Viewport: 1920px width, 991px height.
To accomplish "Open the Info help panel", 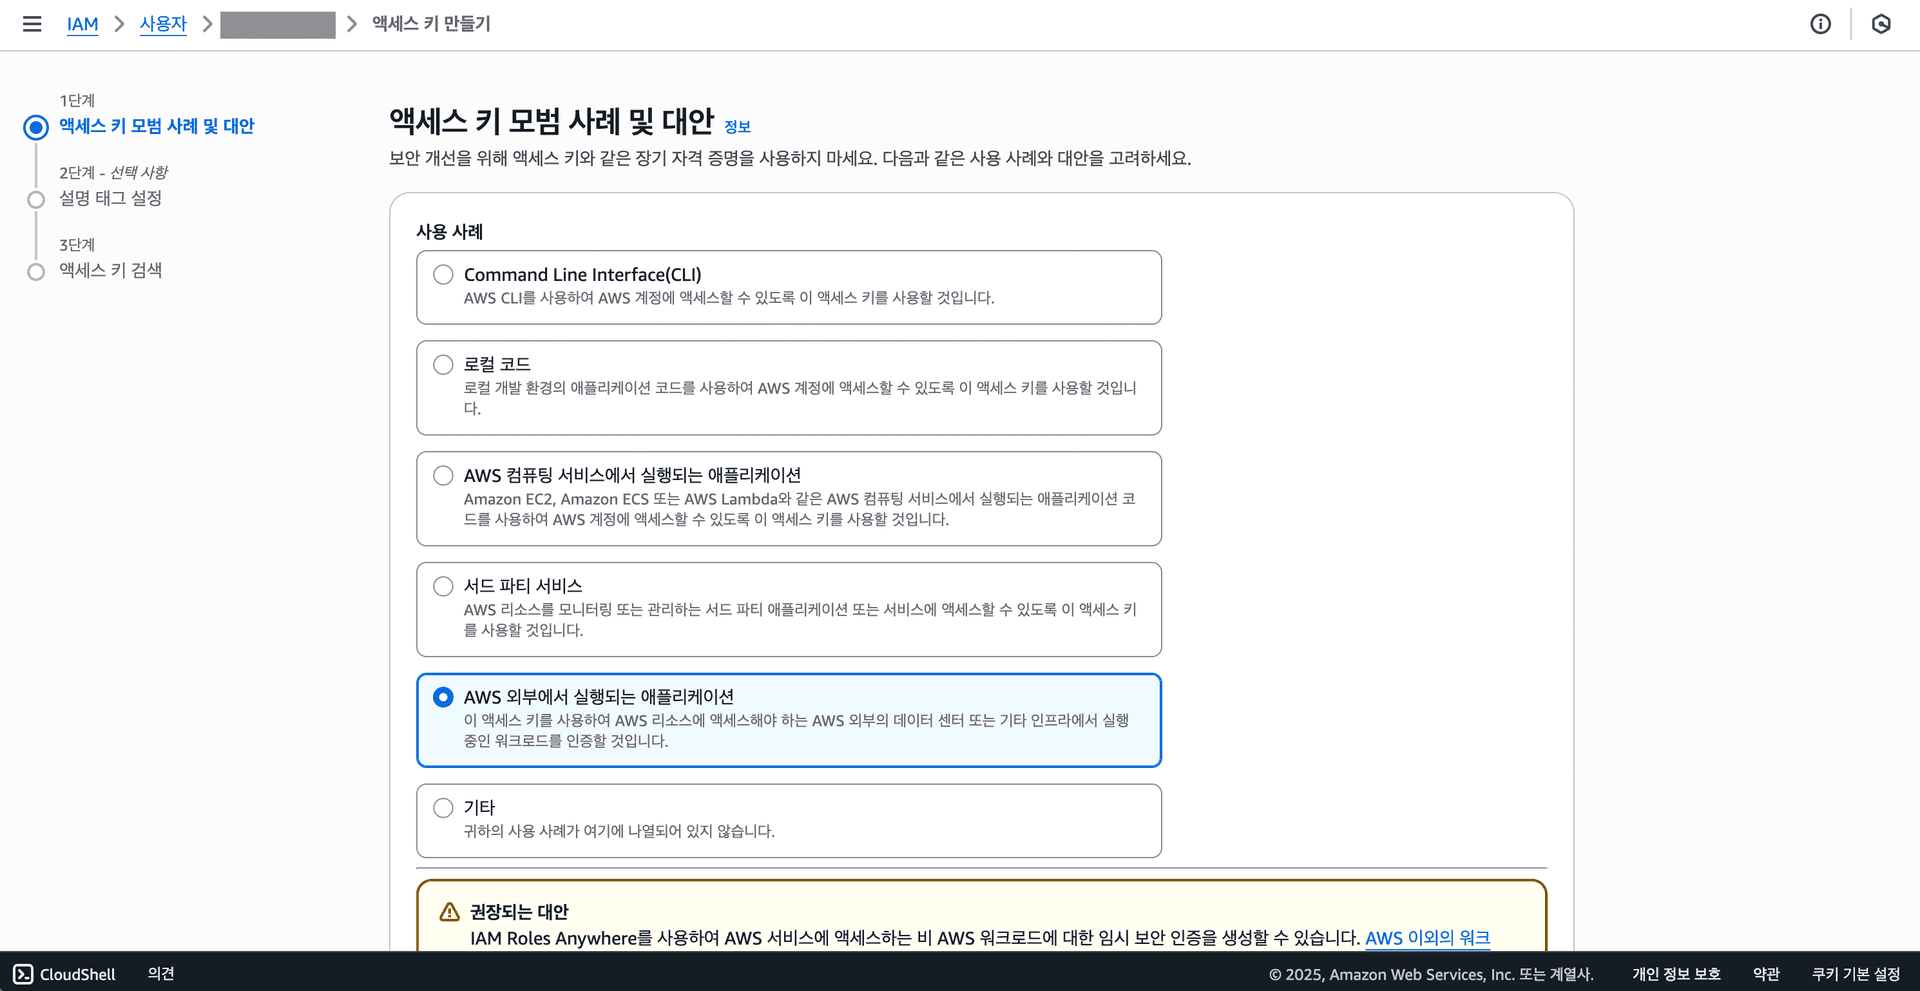I will pos(1820,24).
